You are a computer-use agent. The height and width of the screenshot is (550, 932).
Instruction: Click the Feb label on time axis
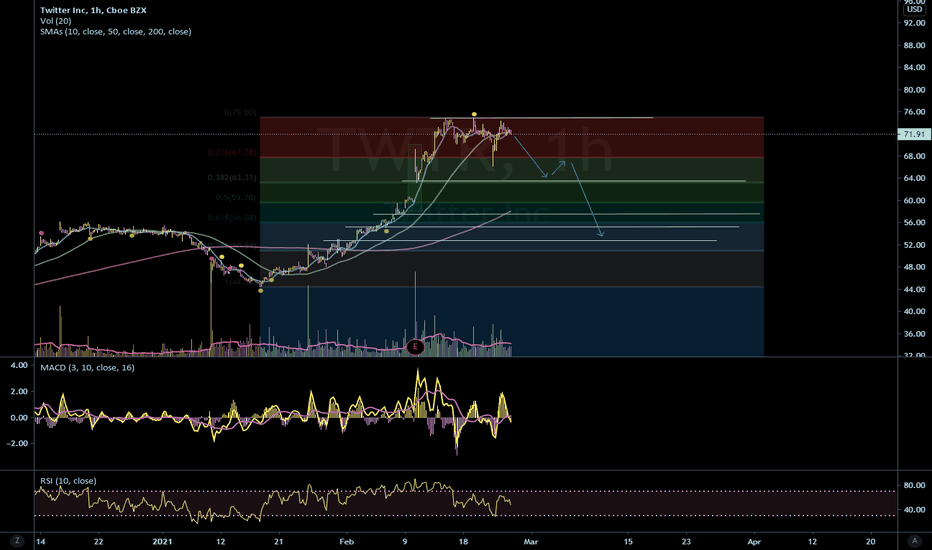tap(347, 541)
